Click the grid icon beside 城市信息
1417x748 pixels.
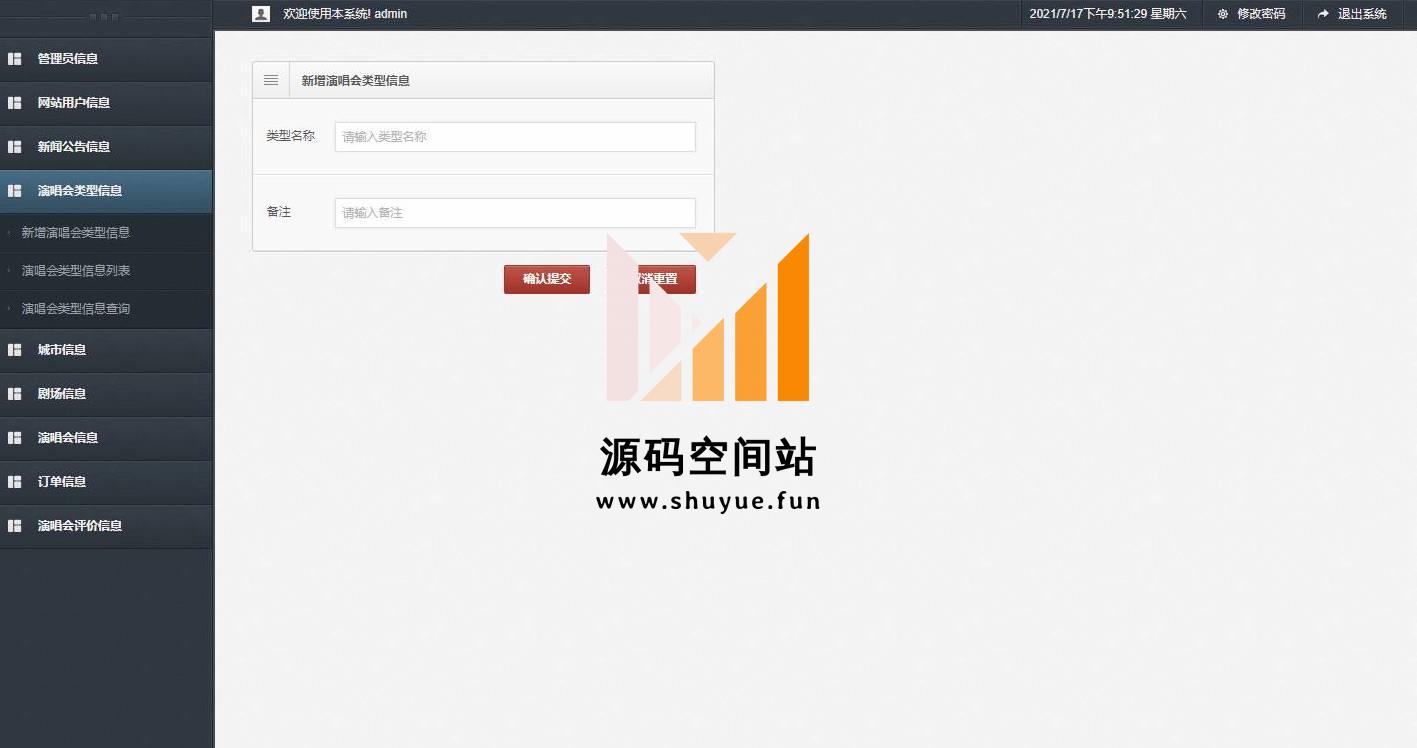coord(15,350)
